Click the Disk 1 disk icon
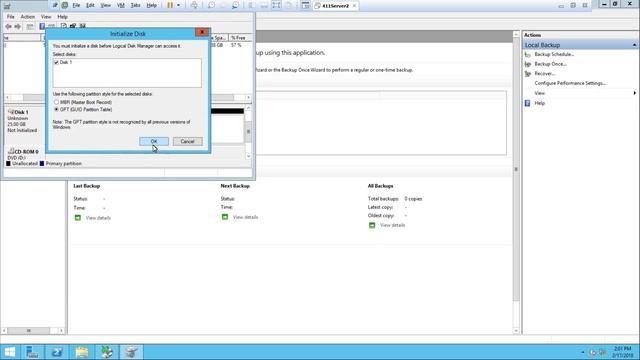Viewport: 640px width, 360px height. pos(11,111)
